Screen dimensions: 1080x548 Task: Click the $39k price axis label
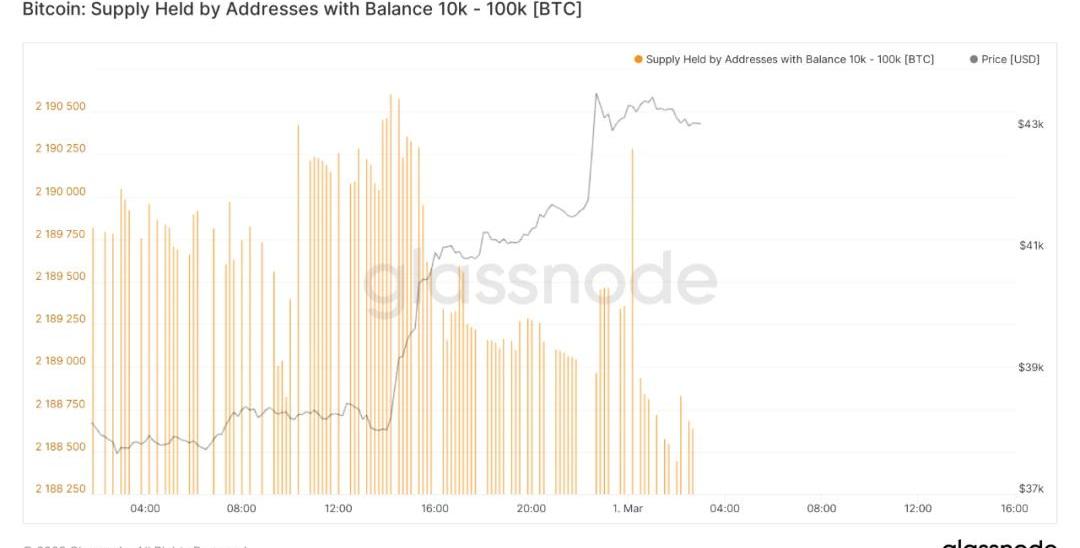pos(1031,368)
